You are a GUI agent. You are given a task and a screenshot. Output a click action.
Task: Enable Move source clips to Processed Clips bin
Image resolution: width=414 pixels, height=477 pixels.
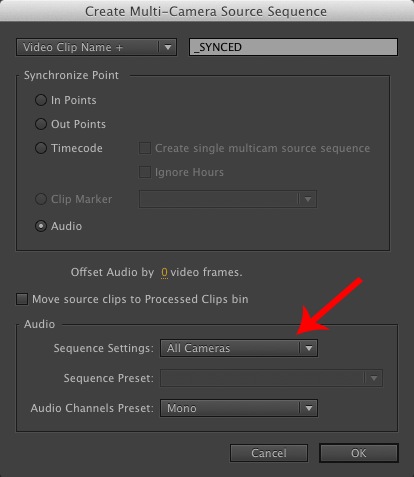point(22,299)
